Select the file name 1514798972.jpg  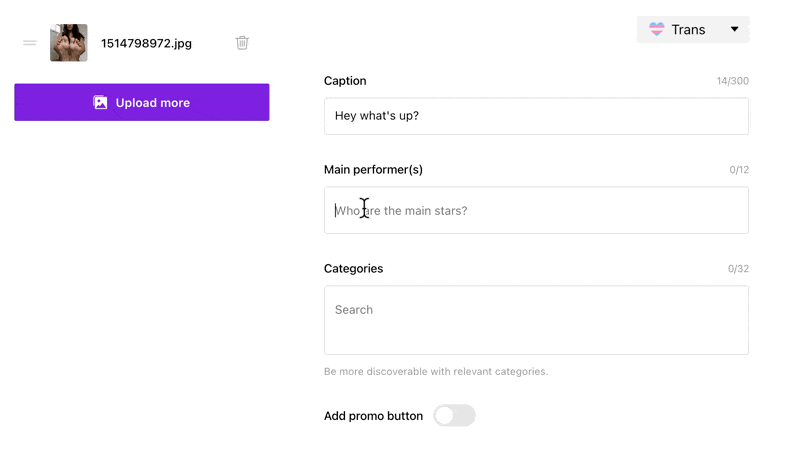[146, 43]
